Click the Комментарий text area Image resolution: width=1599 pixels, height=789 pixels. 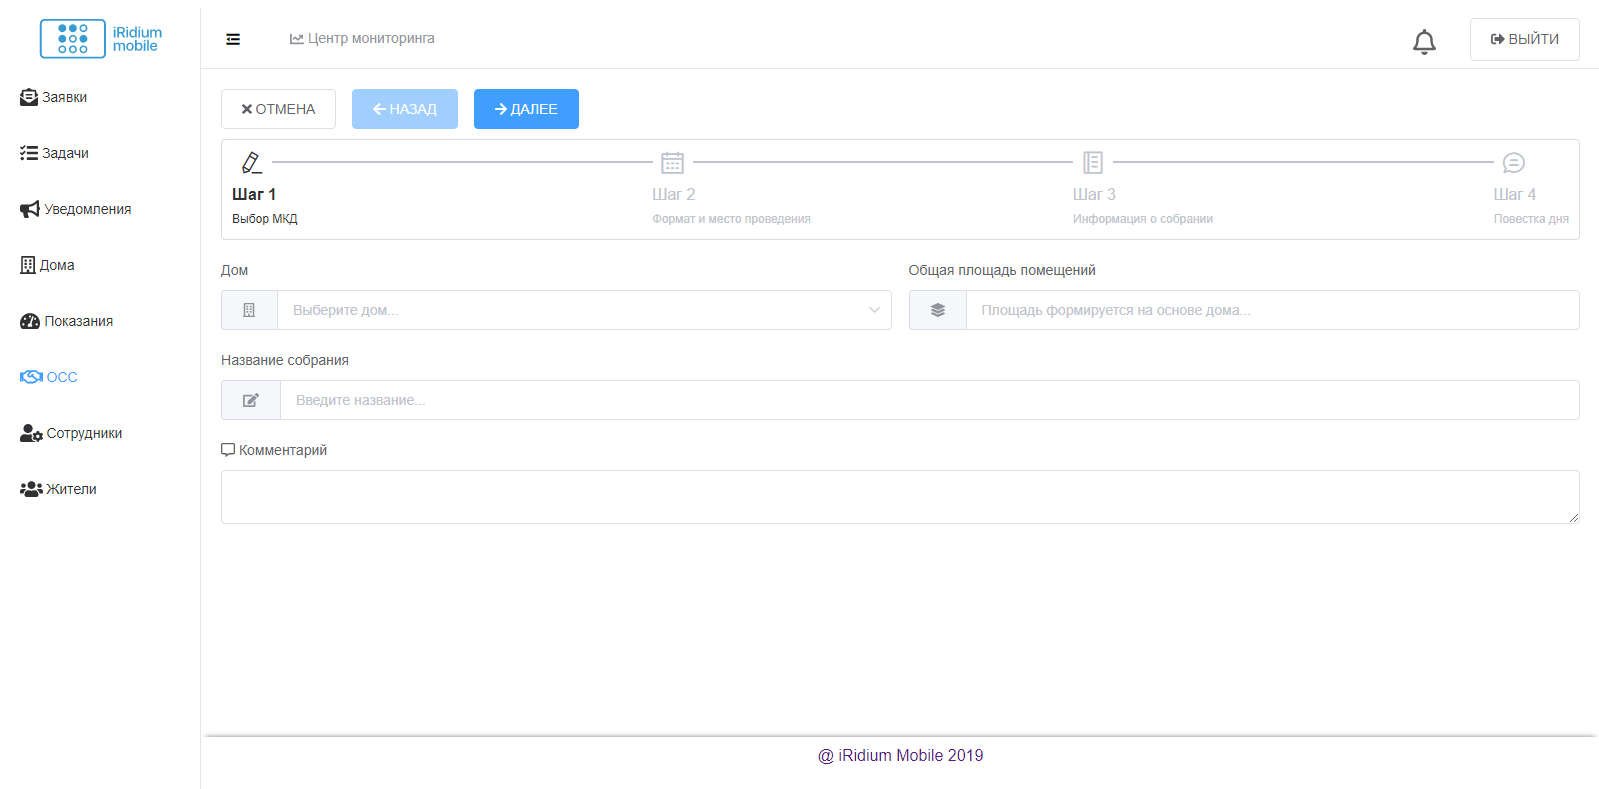point(900,497)
